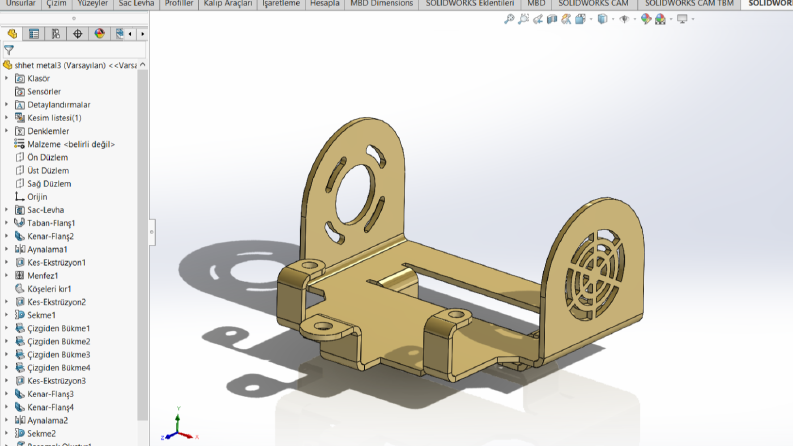Click Edit Appearance color ball icon
793x446 pixels.
[x=646, y=19]
